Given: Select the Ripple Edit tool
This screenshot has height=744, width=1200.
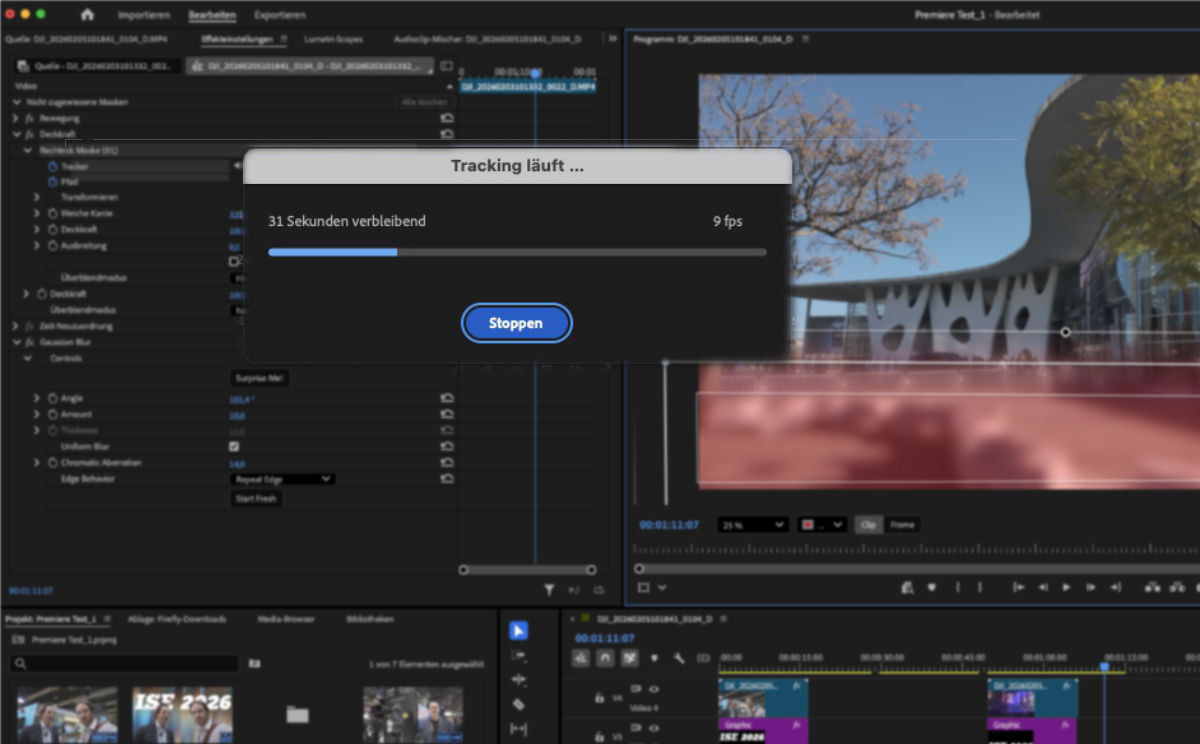Looking at the screenshot, I should pos(518,680).
